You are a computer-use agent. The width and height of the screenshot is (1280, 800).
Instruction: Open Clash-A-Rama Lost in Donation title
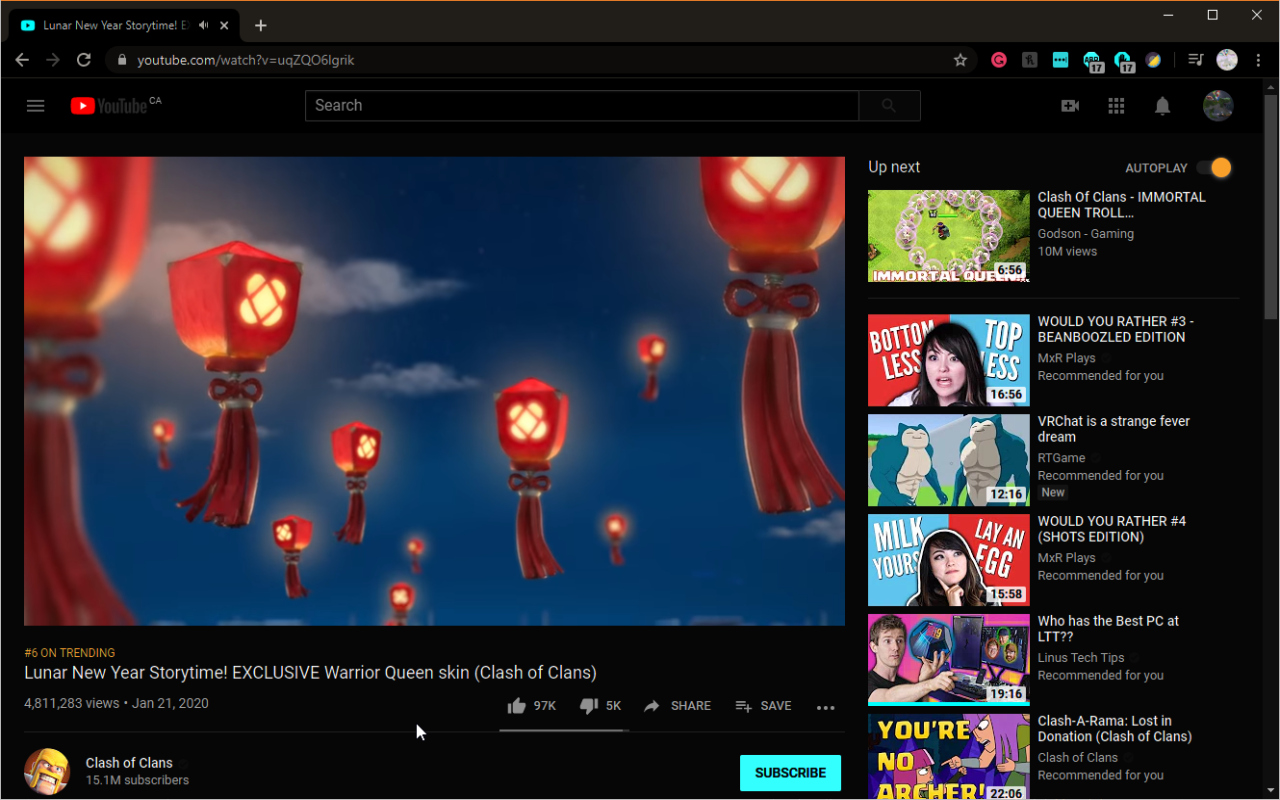pos(1115,729)
